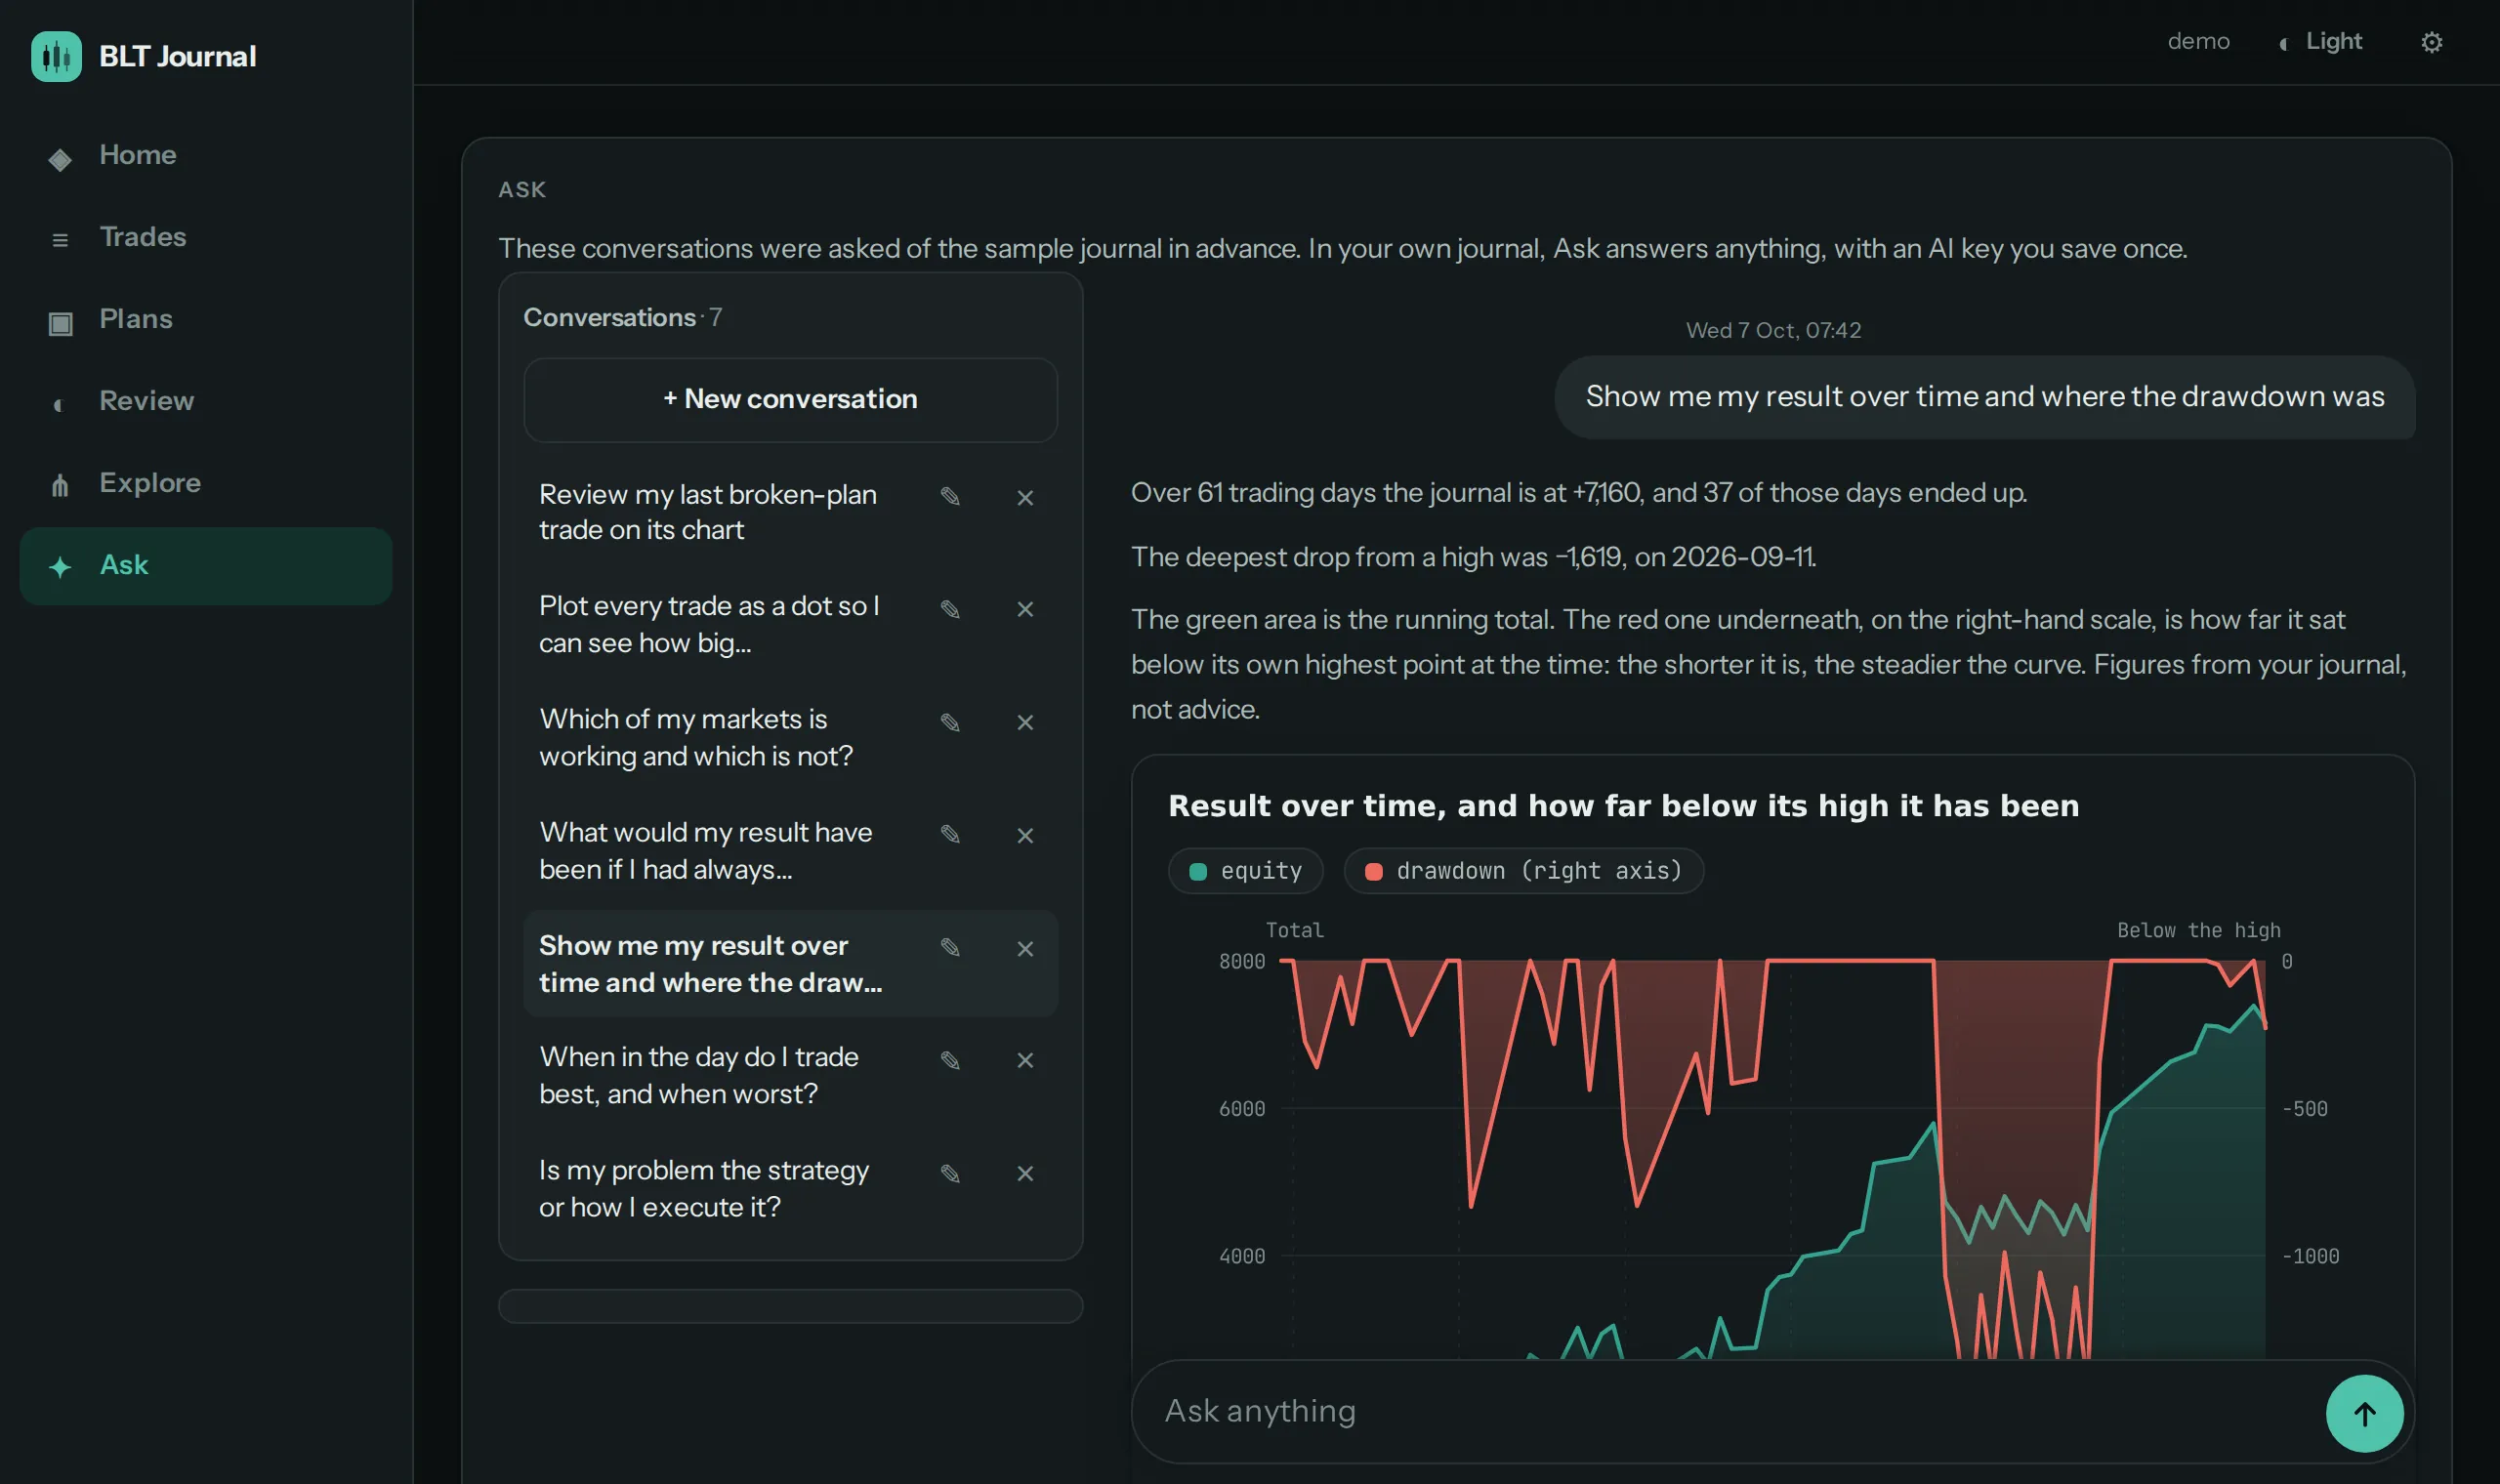Image resolution: width=2500 pixels, height=1484 pixels.
Task: Select 'Show me my result over time' conversation
Action: [x=711, y=963]
